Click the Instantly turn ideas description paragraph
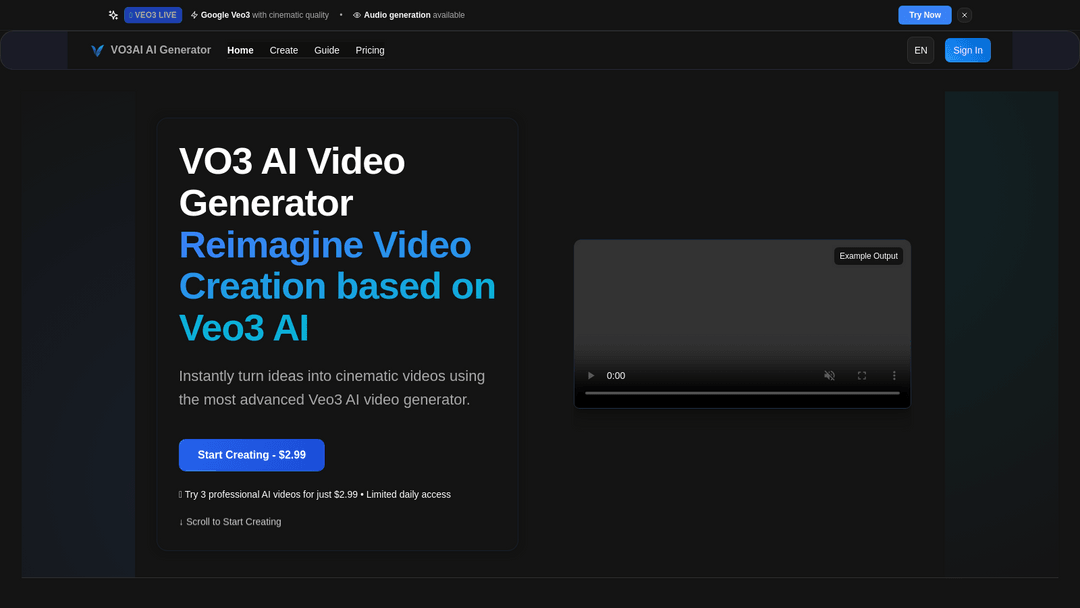 click(331, 388)
